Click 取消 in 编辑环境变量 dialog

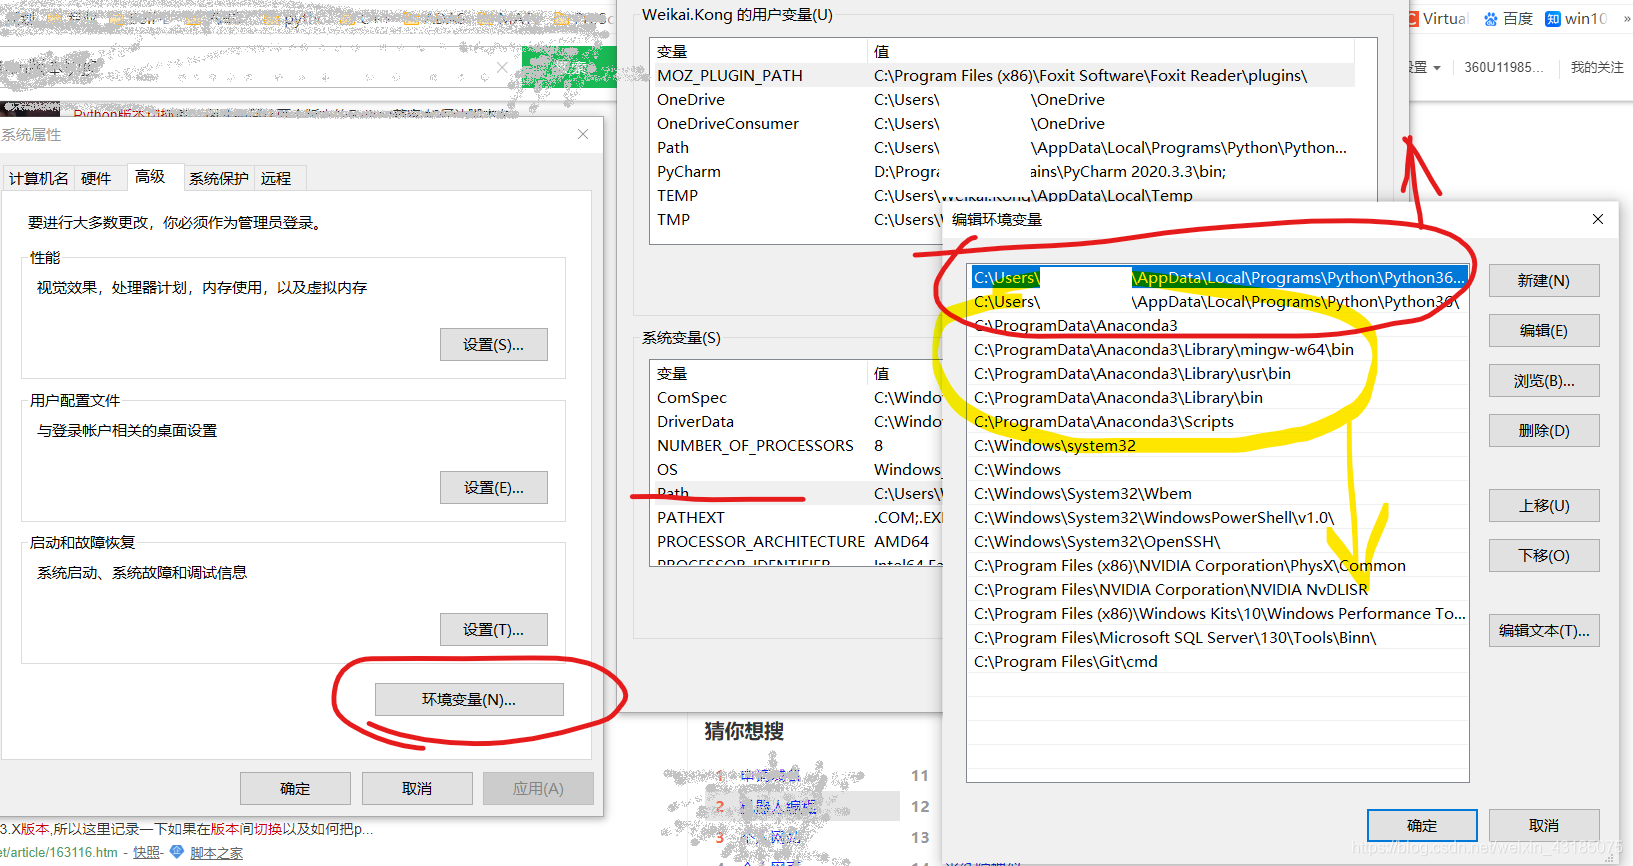click(1544, 826)
